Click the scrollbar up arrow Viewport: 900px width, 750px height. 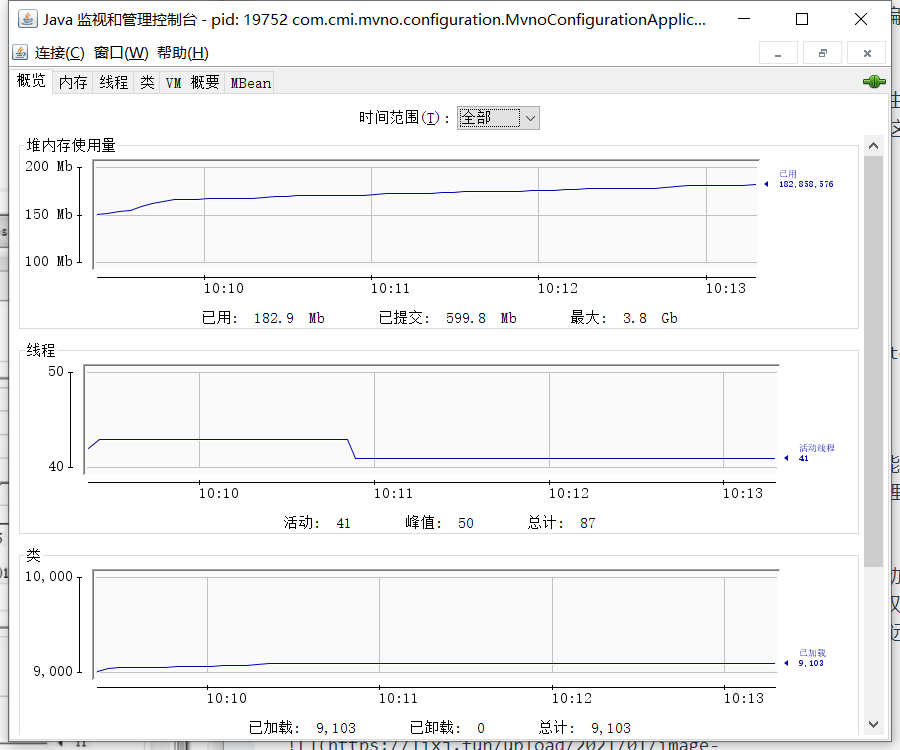tap(873, 146)
